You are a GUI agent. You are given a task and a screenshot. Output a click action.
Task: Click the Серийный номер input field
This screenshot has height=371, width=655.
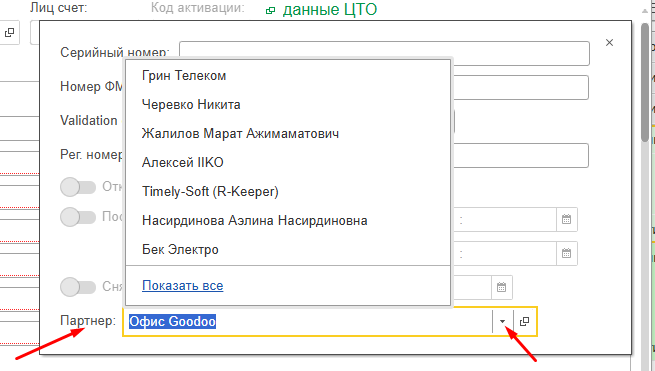384,53
